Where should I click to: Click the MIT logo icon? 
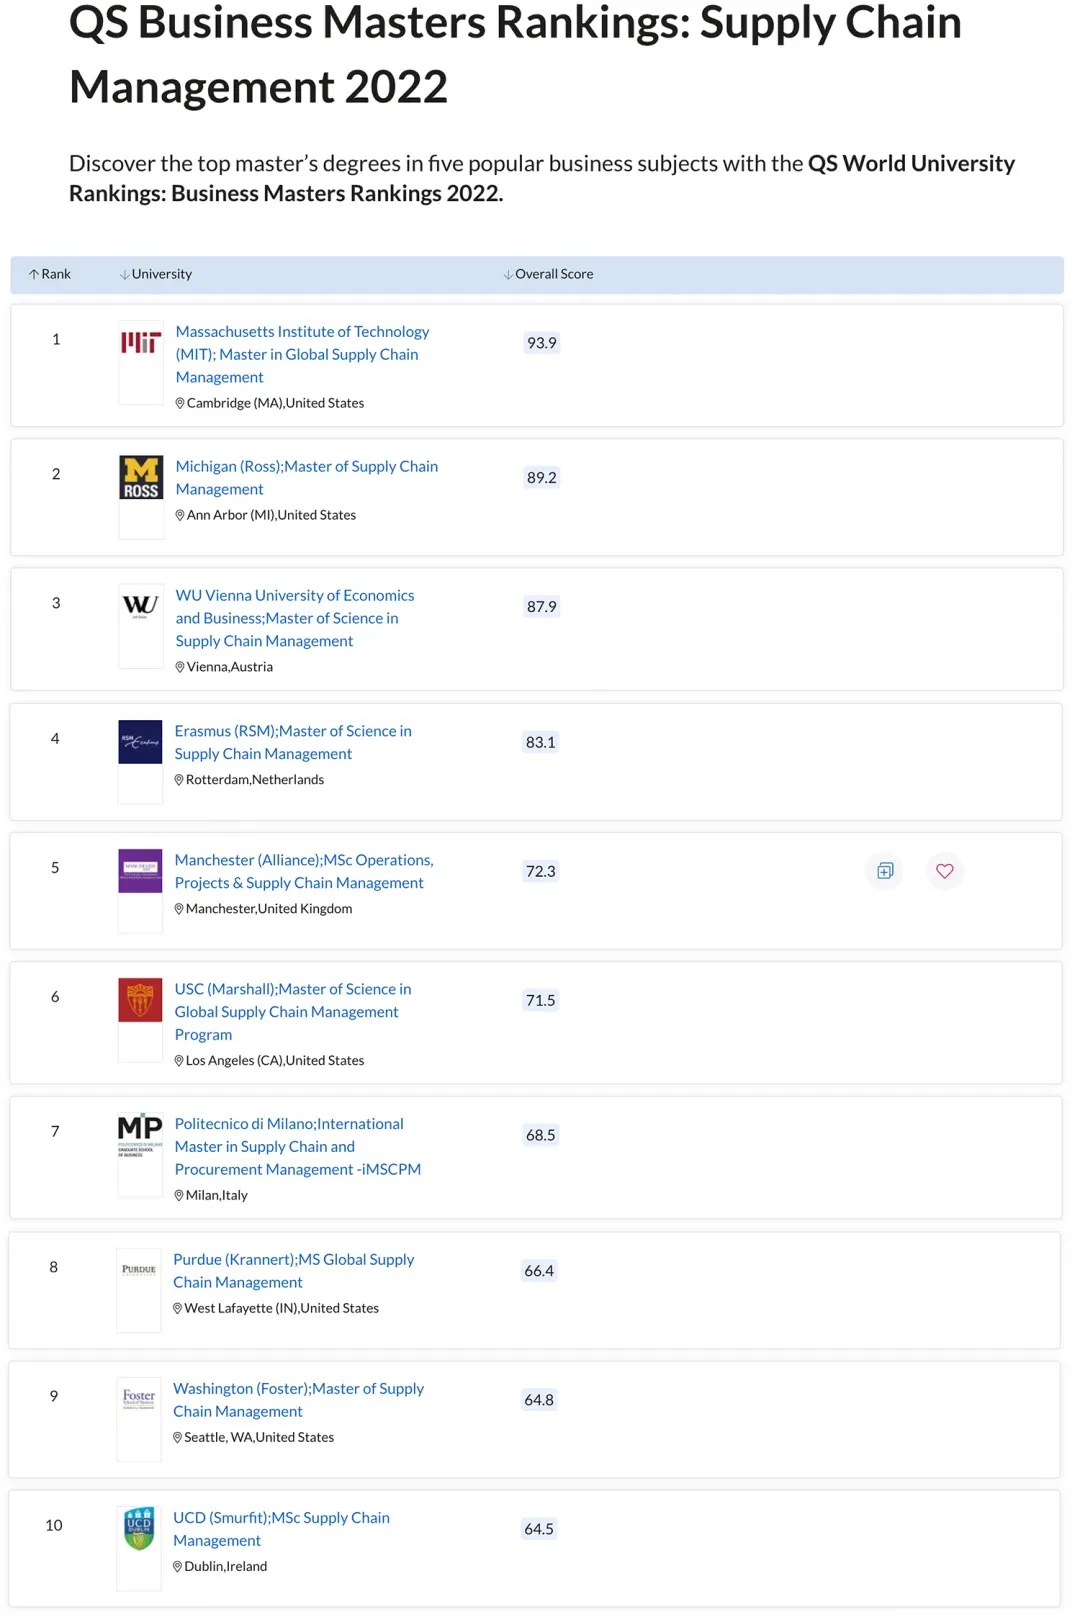(141, 343)
